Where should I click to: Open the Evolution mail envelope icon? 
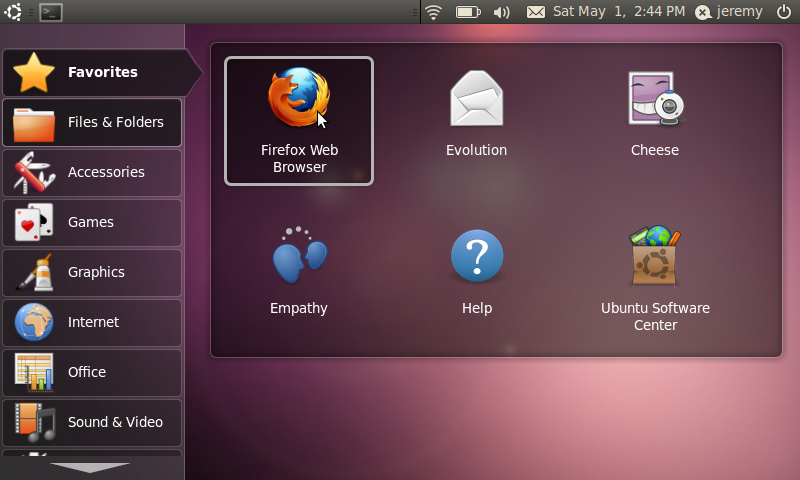[x=477, y=98]
